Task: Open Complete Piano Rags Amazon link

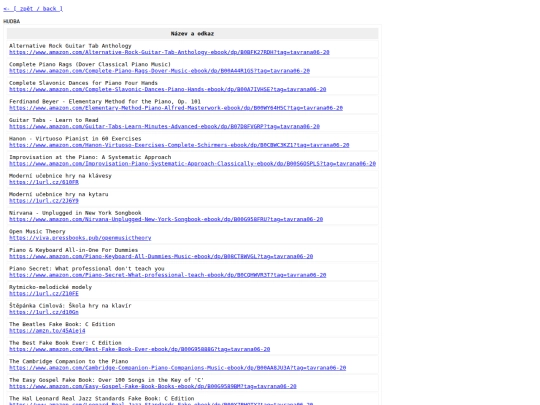Action: (159, 71)
